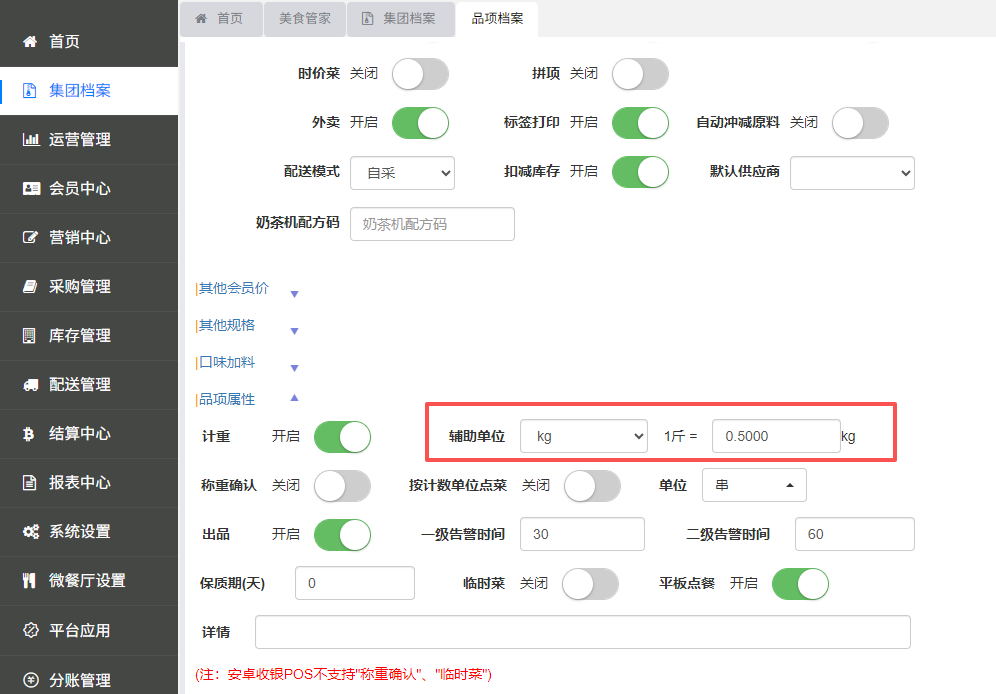996x694 pixels.
Task: Click the 运营管理 bar chart icon
Action: (x=30, y=139)
